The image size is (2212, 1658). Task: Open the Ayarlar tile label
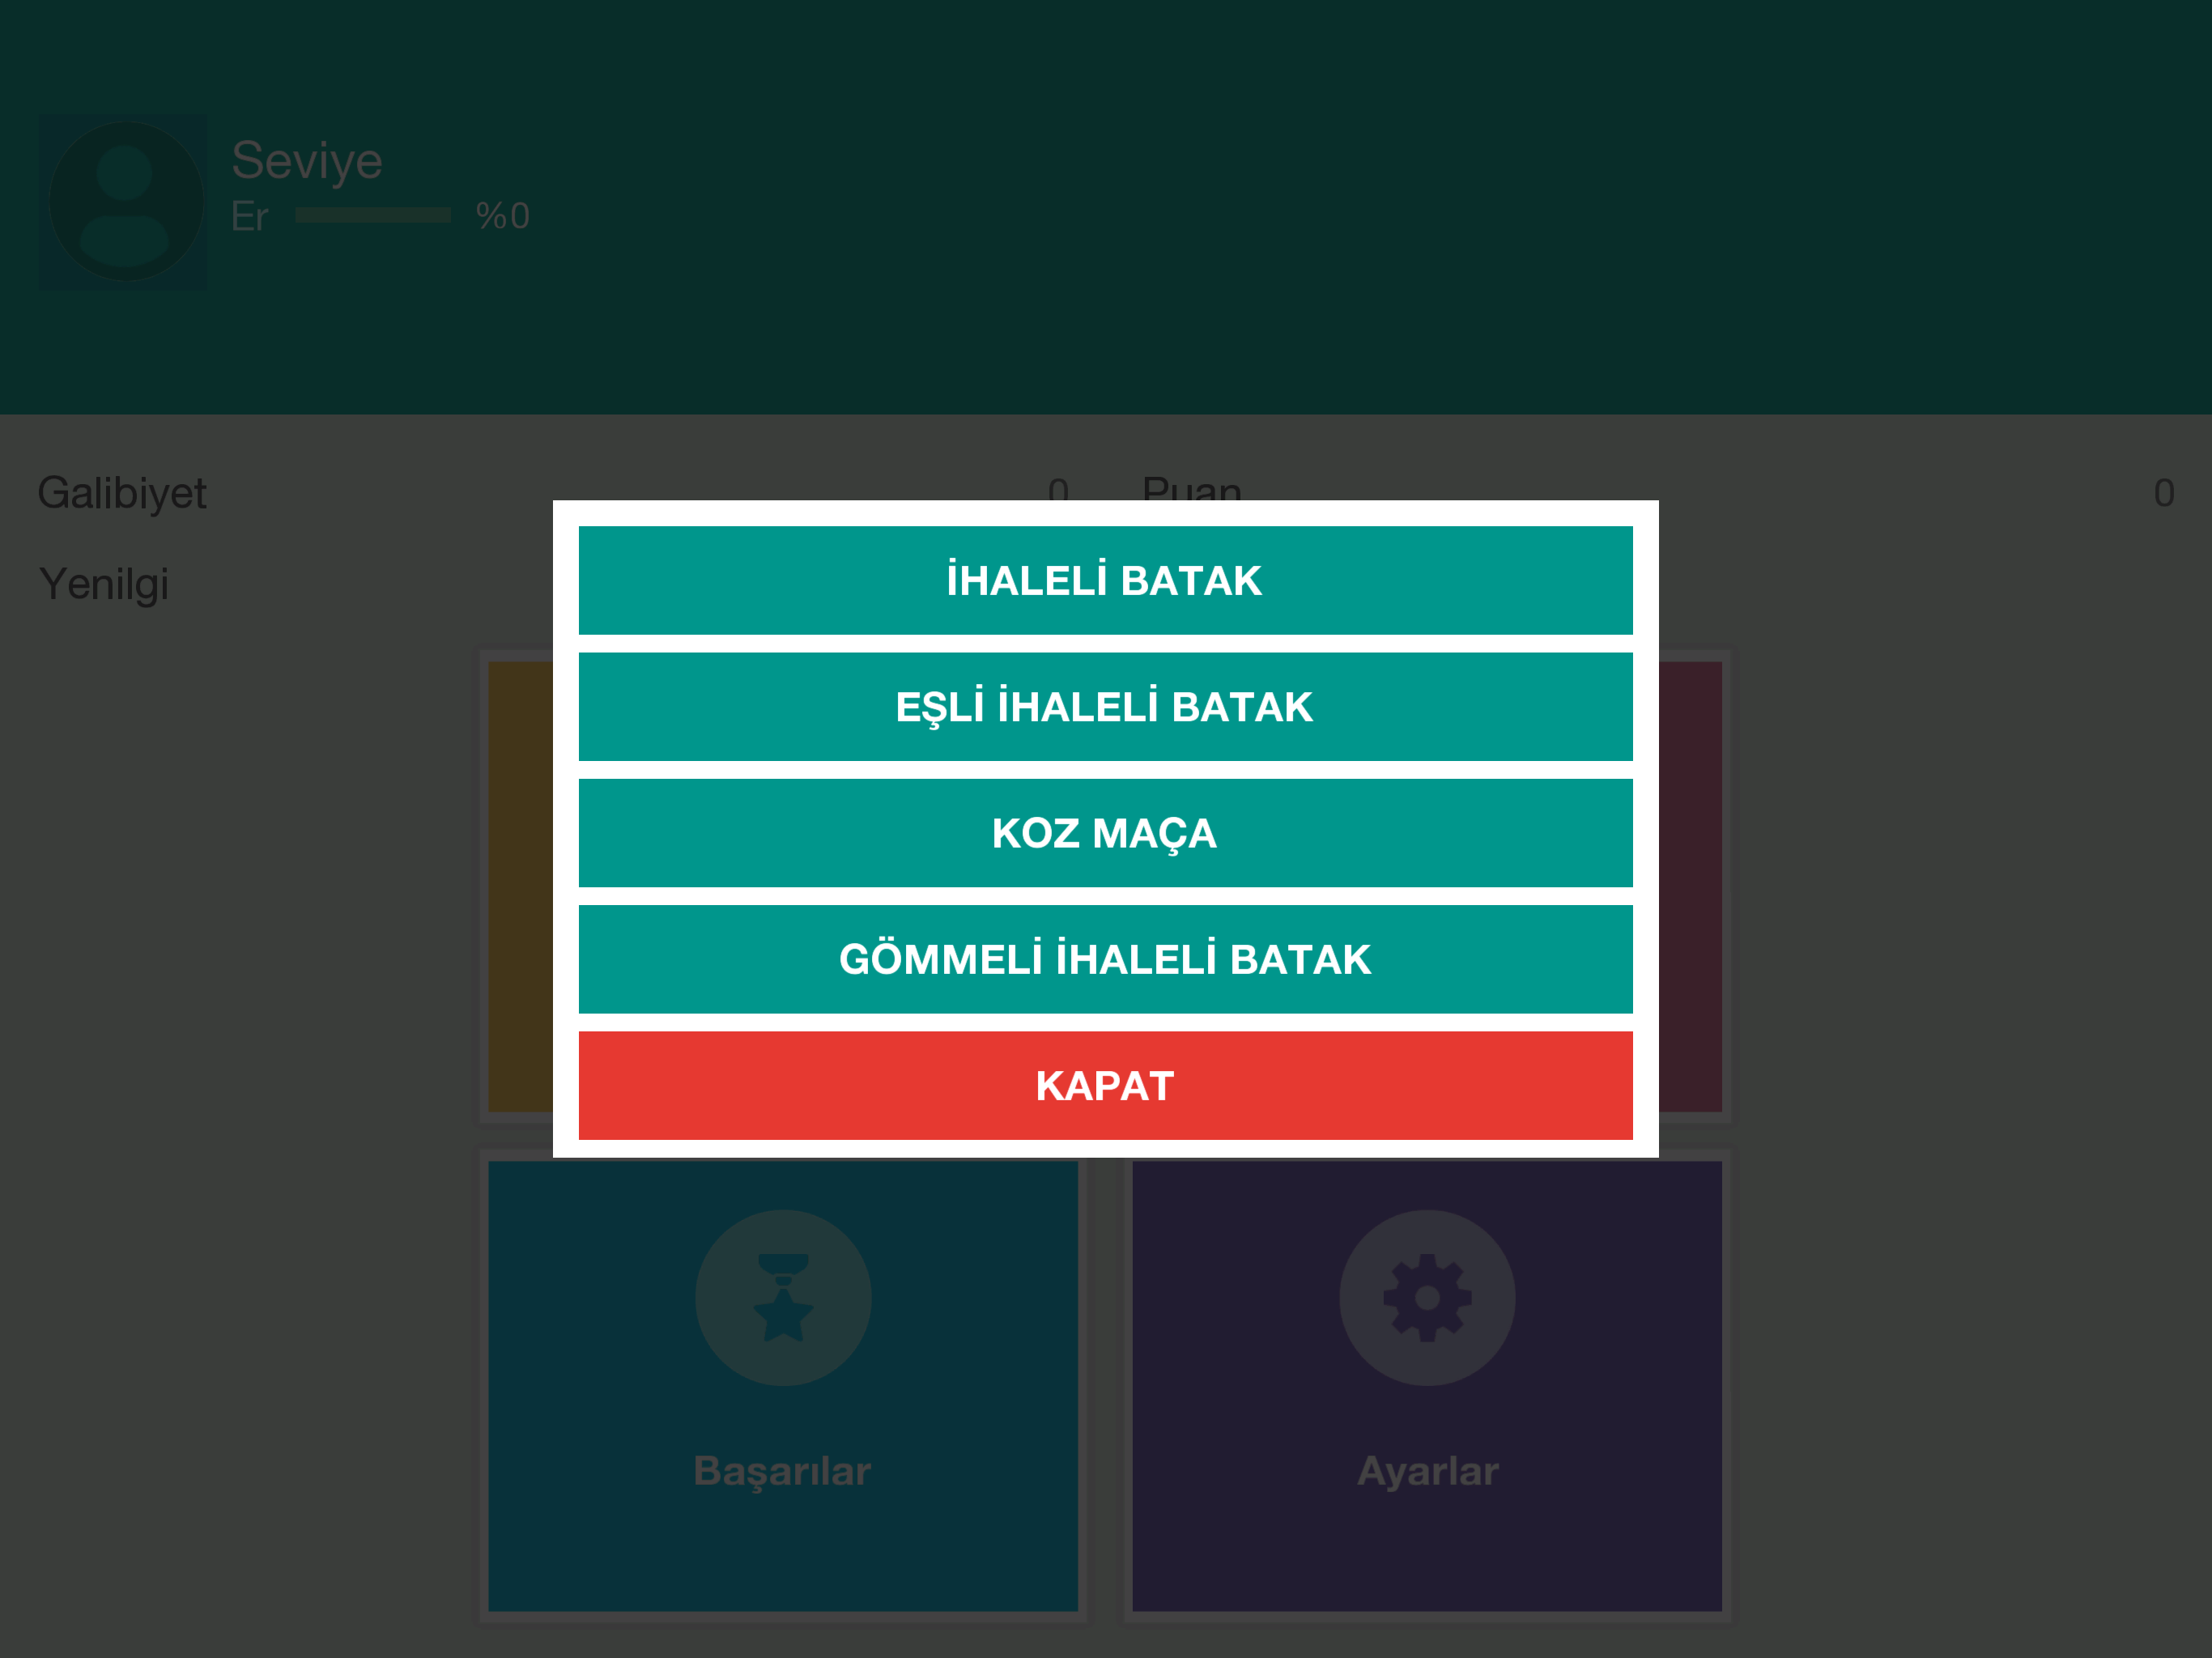click(1427, 1471)
